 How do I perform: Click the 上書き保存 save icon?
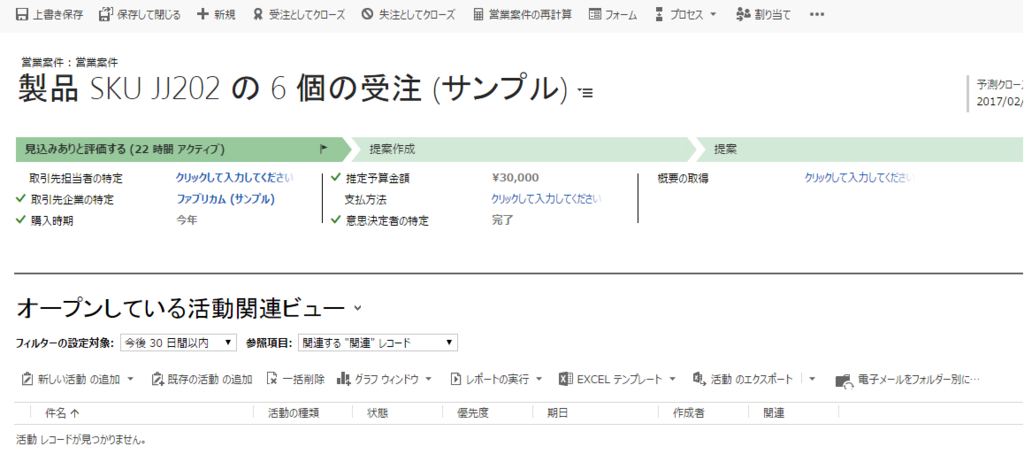point(22,14)
